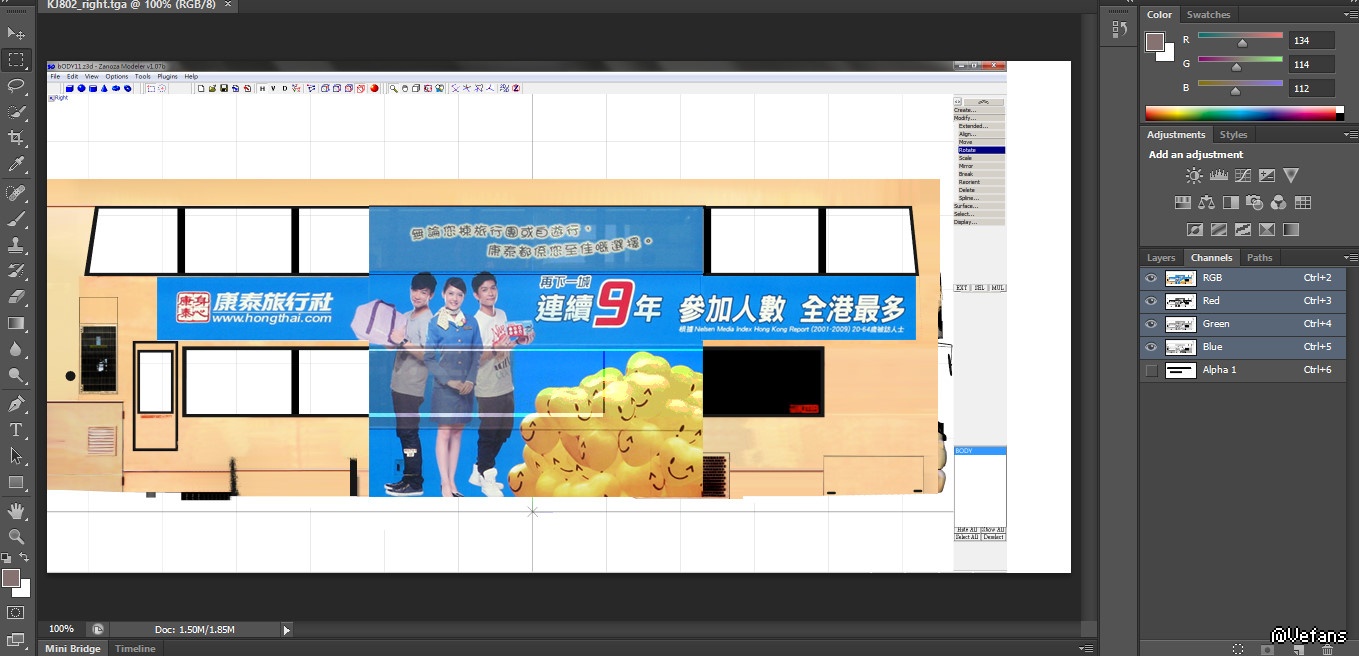The image size is (1359, 656).
Task: Add a Gradient Map adjustment
Action: click(1291, 229)
